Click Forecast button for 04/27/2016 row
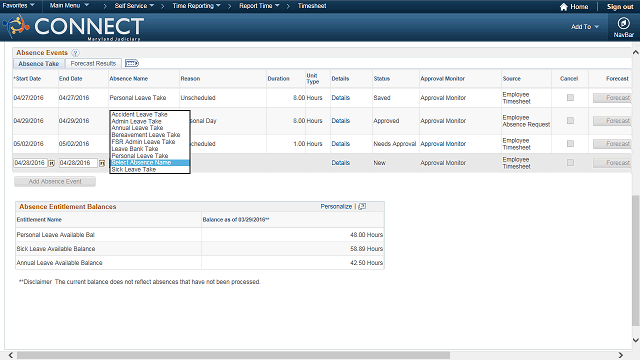The image size is (640, 360). point(612,98)
